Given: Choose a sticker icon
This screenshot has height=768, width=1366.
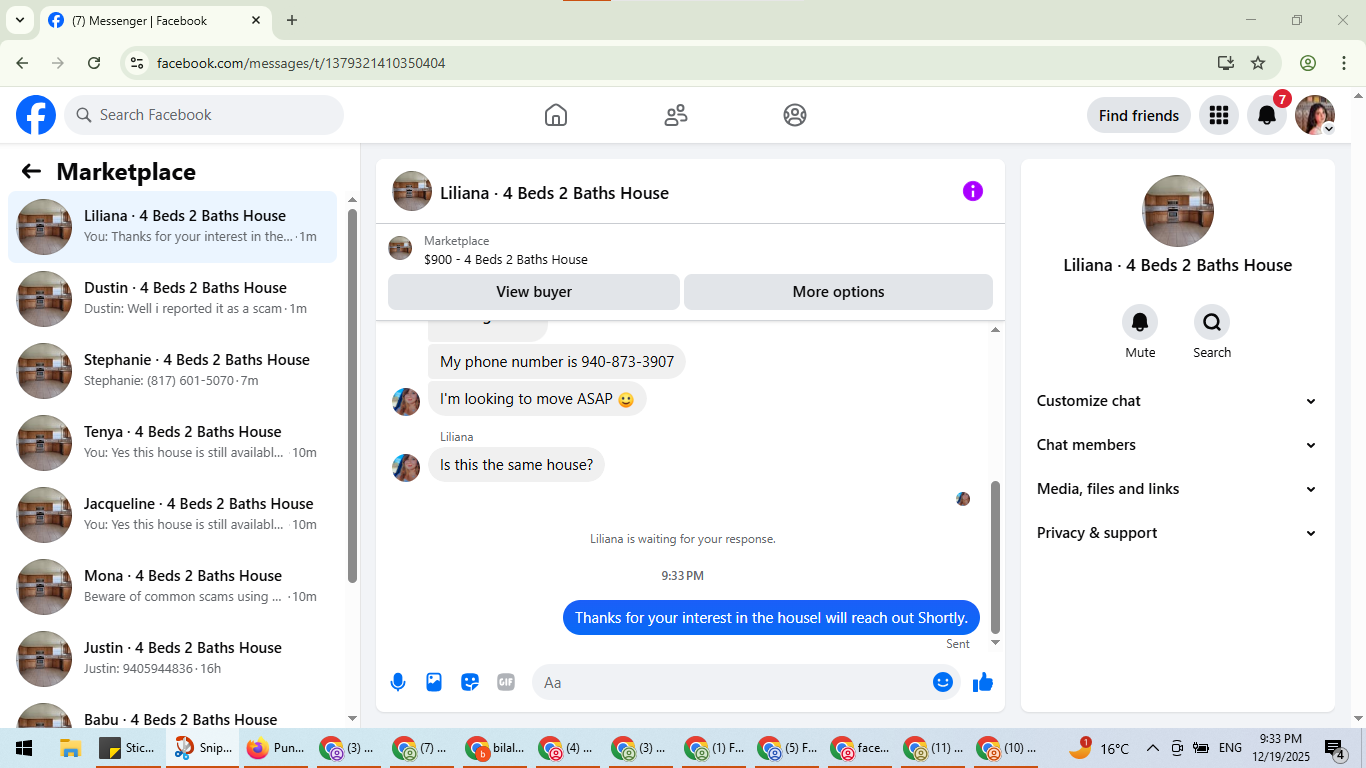Looking at the screenshot, I should tap(470, 682).
